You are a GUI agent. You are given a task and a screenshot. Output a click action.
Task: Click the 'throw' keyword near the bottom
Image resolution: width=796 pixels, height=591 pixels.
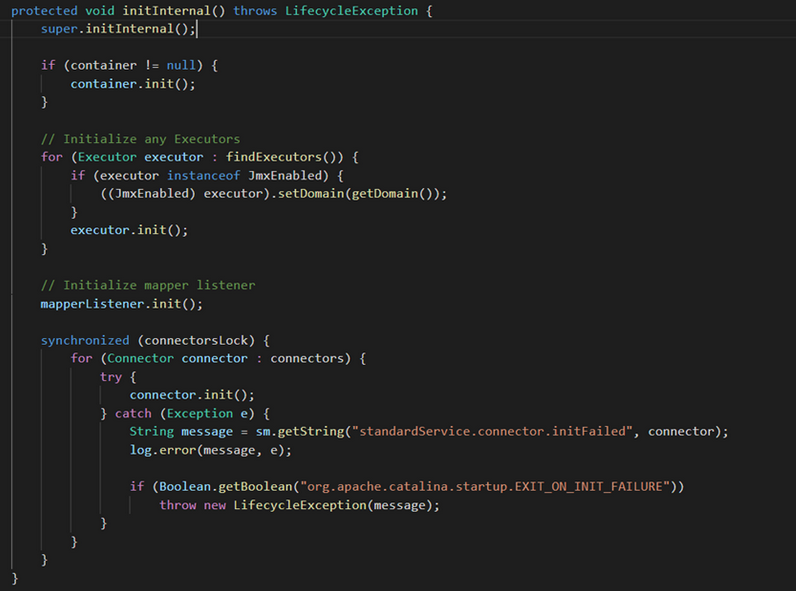[177, 506]
